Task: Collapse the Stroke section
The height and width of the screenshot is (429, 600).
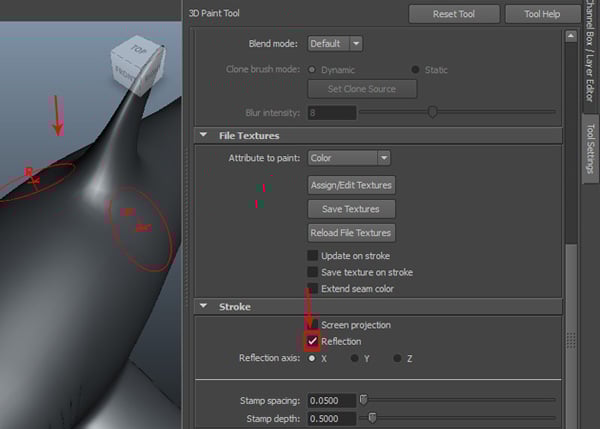Action: tap(204, 307)
